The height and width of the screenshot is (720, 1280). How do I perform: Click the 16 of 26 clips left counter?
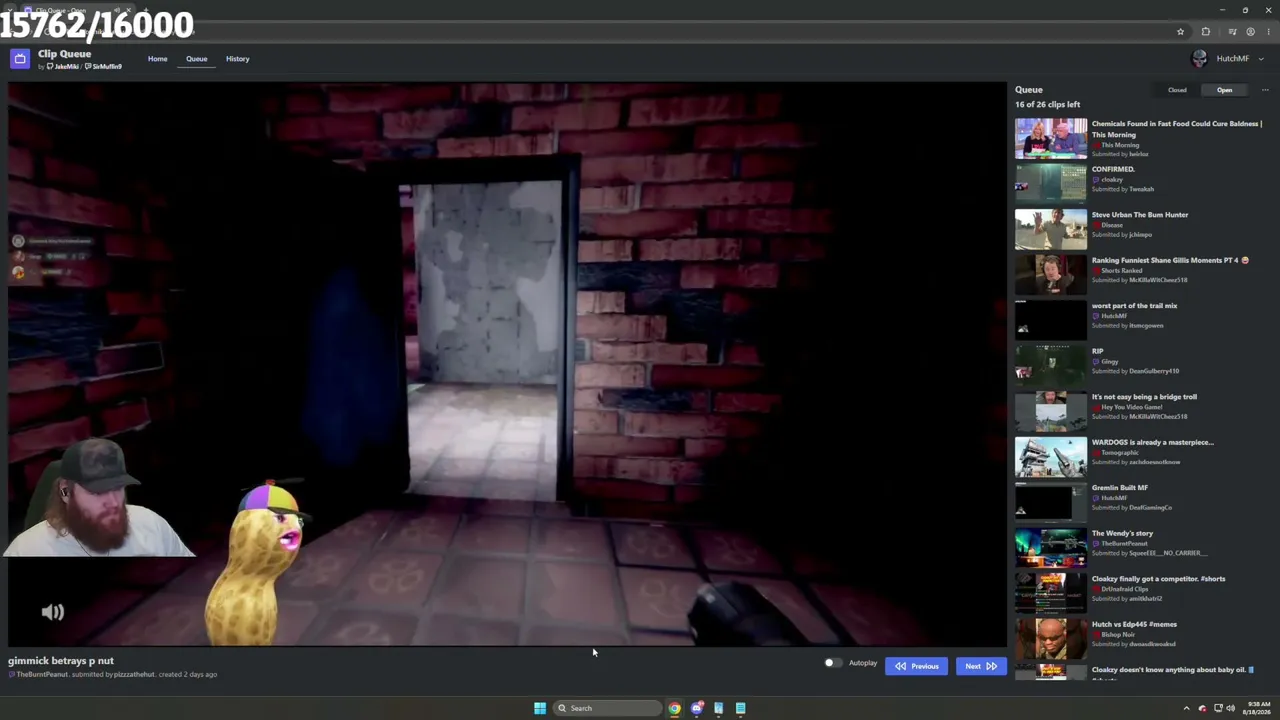pyautogui.click(x=1047, y=105)
